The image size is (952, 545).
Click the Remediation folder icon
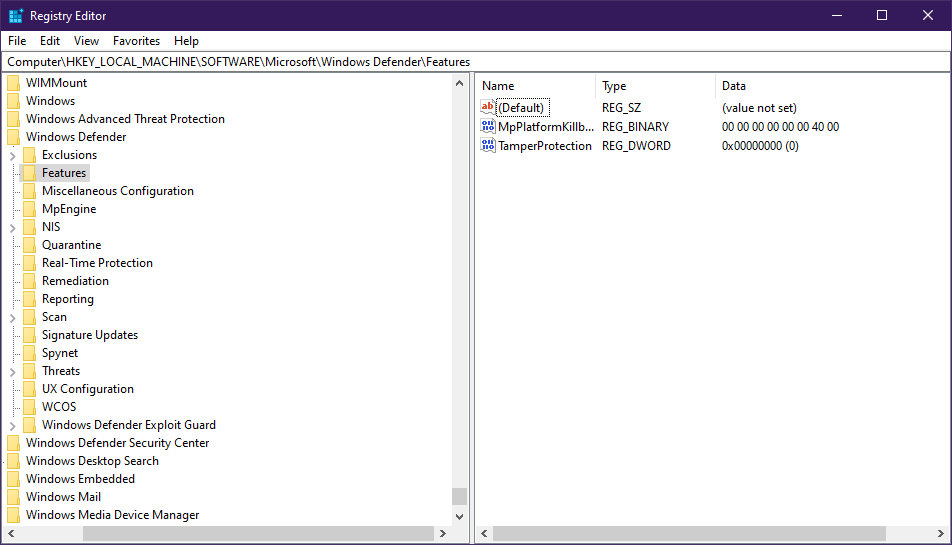pos(29,281)
